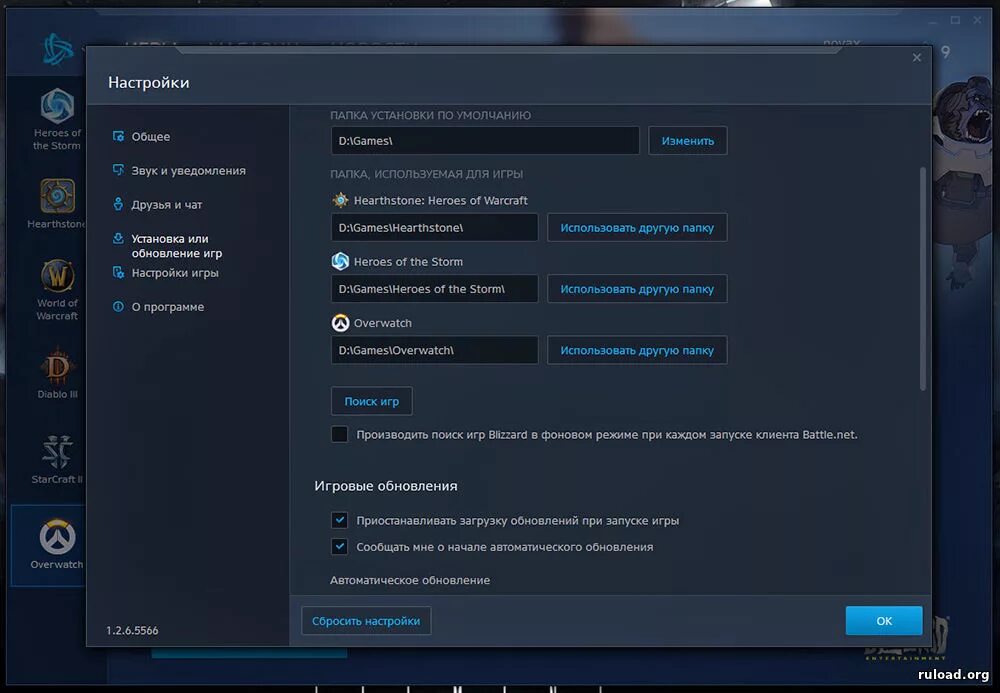
Task: Close the Настройки dialog with X
Action: [916, 57]
